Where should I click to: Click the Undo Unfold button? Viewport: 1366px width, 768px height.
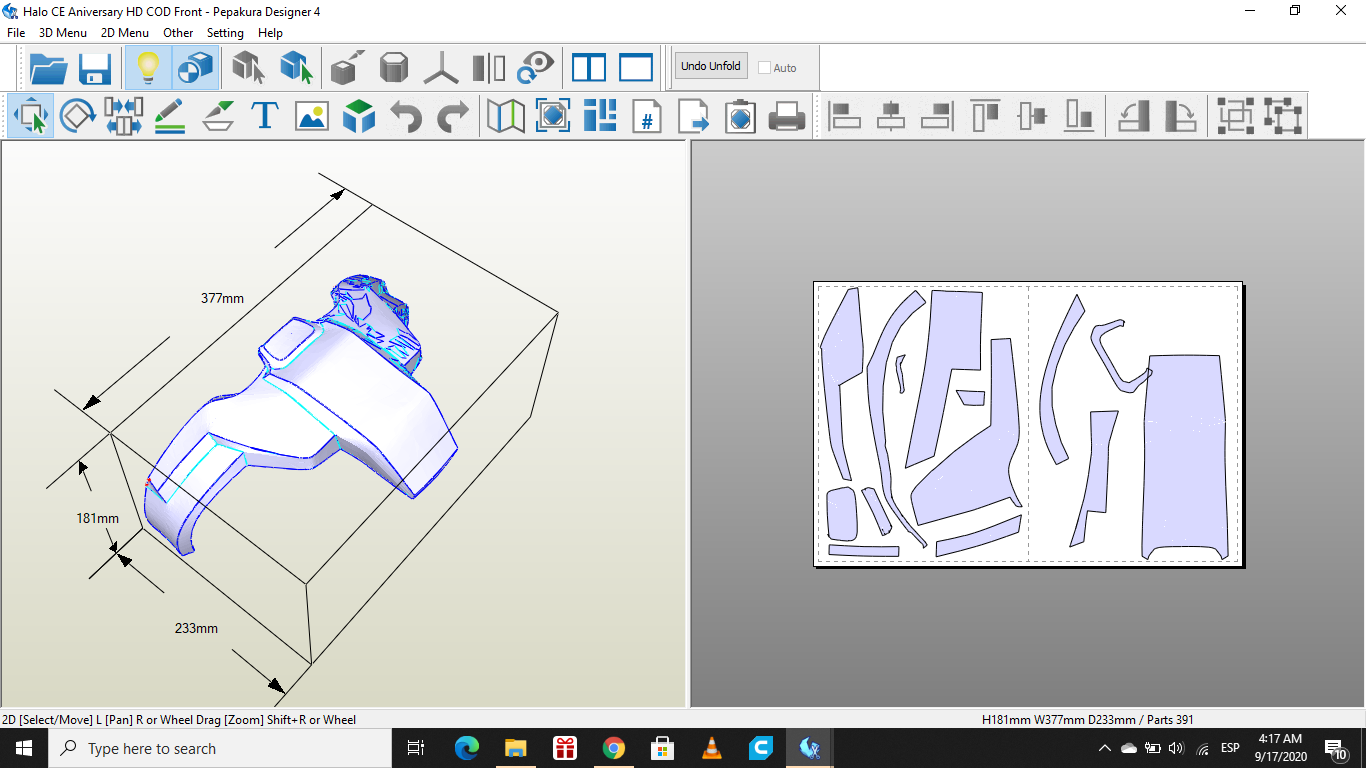click(710, 67)
